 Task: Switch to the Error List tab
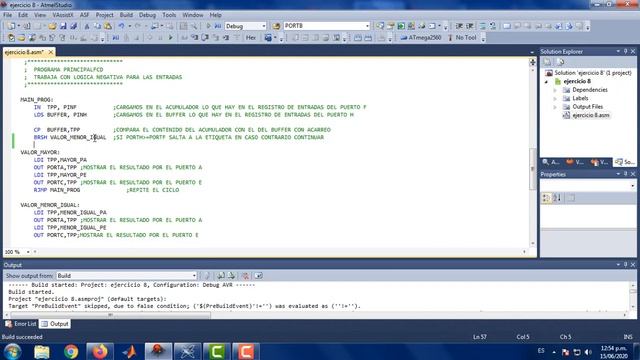pyautogui.click(x=21, y=324)
